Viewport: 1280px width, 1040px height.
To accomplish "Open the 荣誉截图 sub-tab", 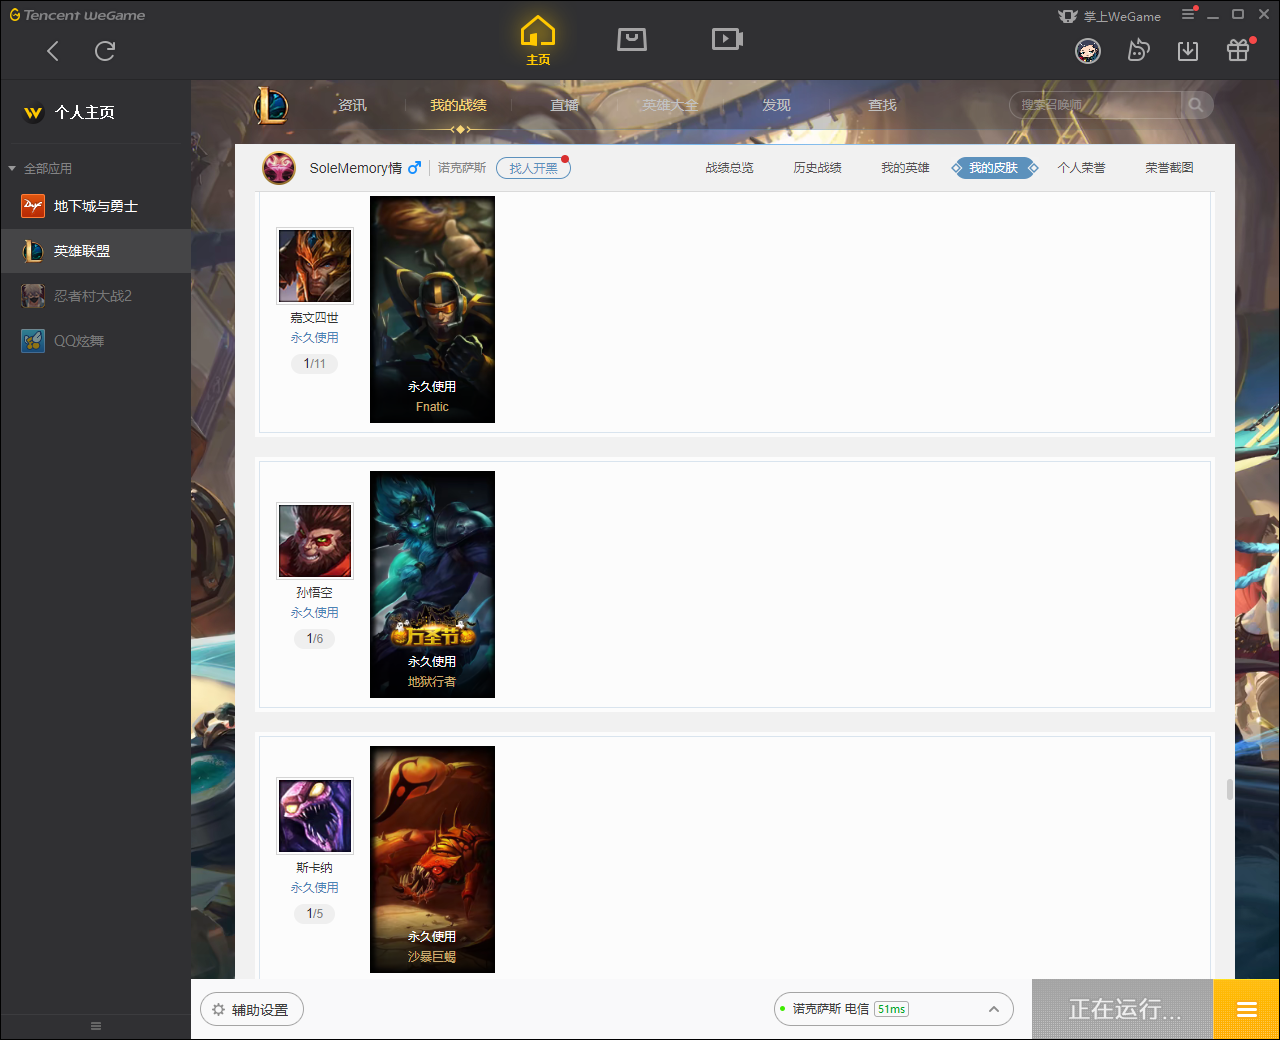I will pos(1169,168).
